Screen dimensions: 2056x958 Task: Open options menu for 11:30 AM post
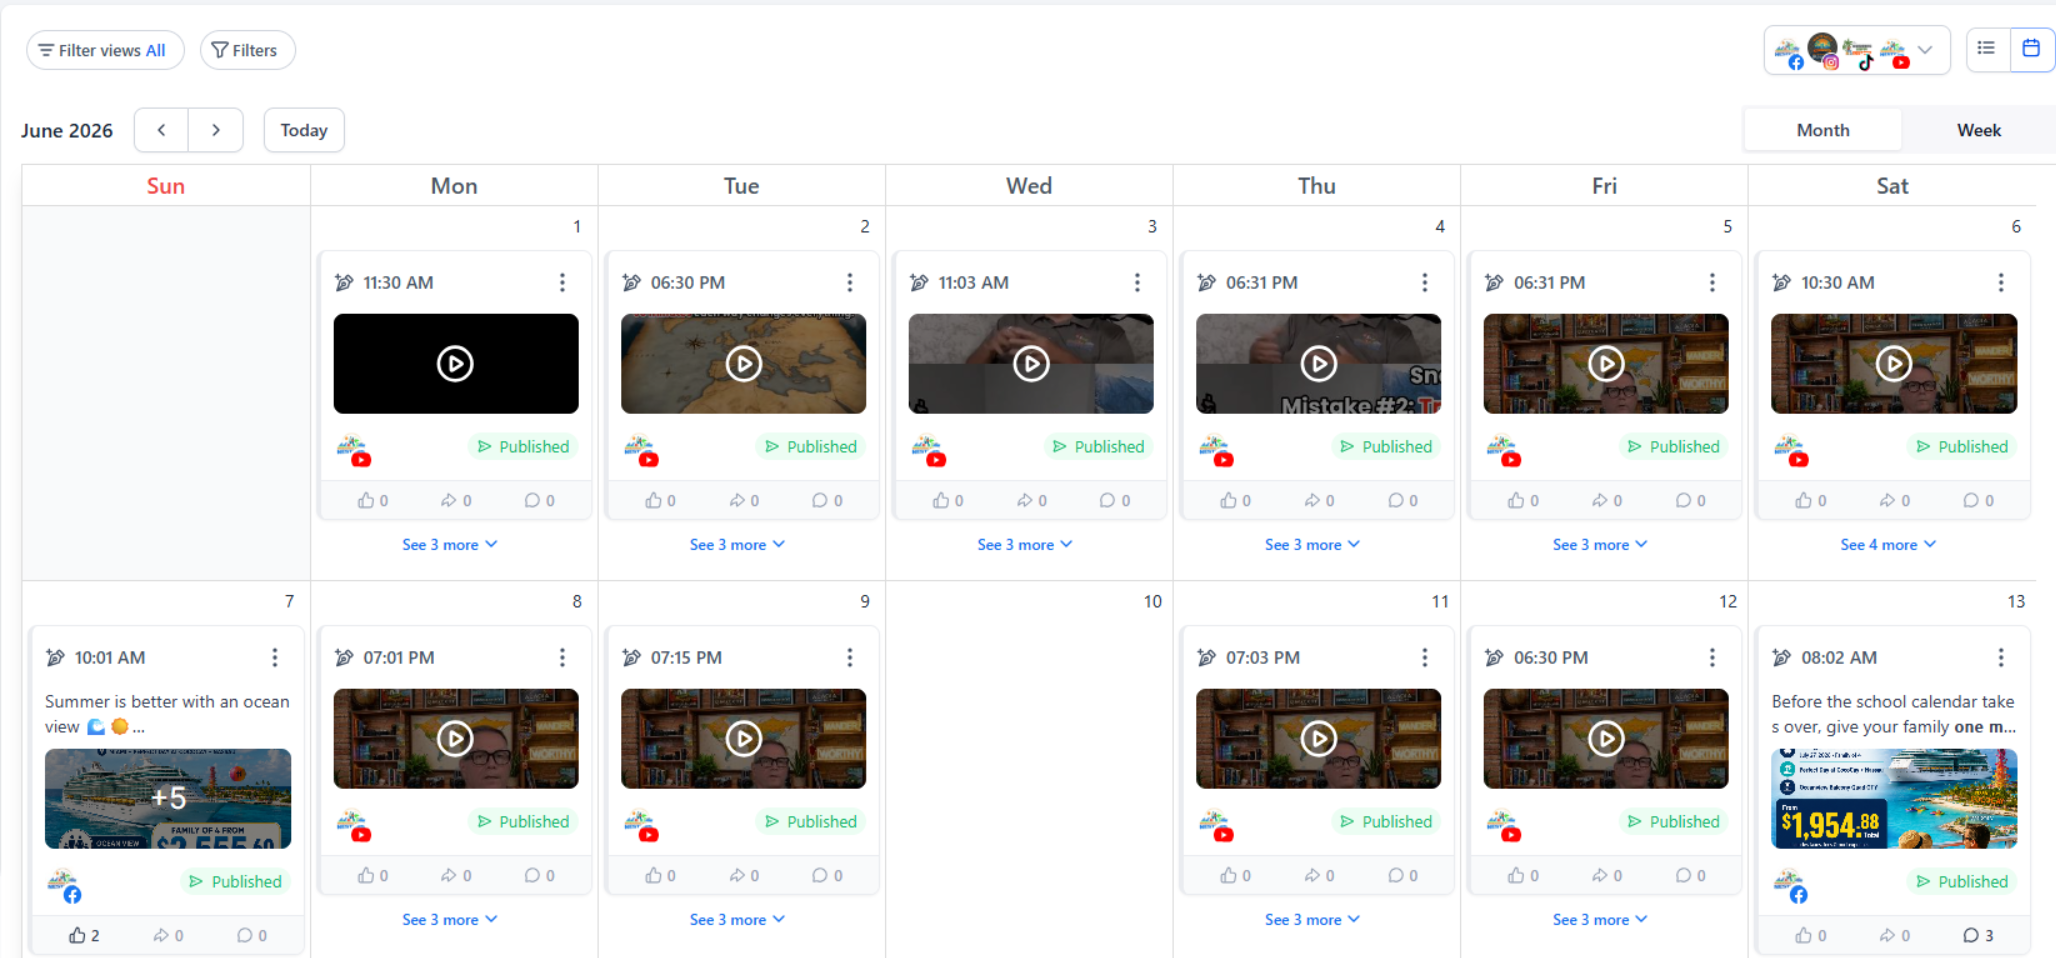(562, 283)
